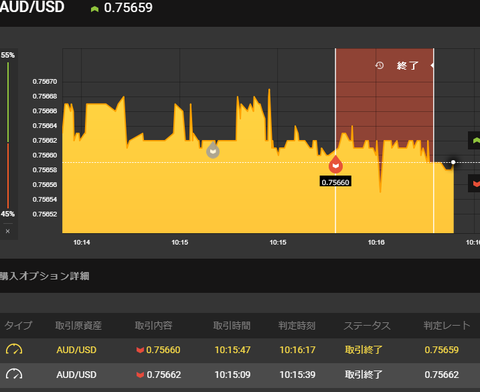Click the white gauge icon in second row
The width and height of the screenshot is (480, 392).
click(x=14, y=374)
